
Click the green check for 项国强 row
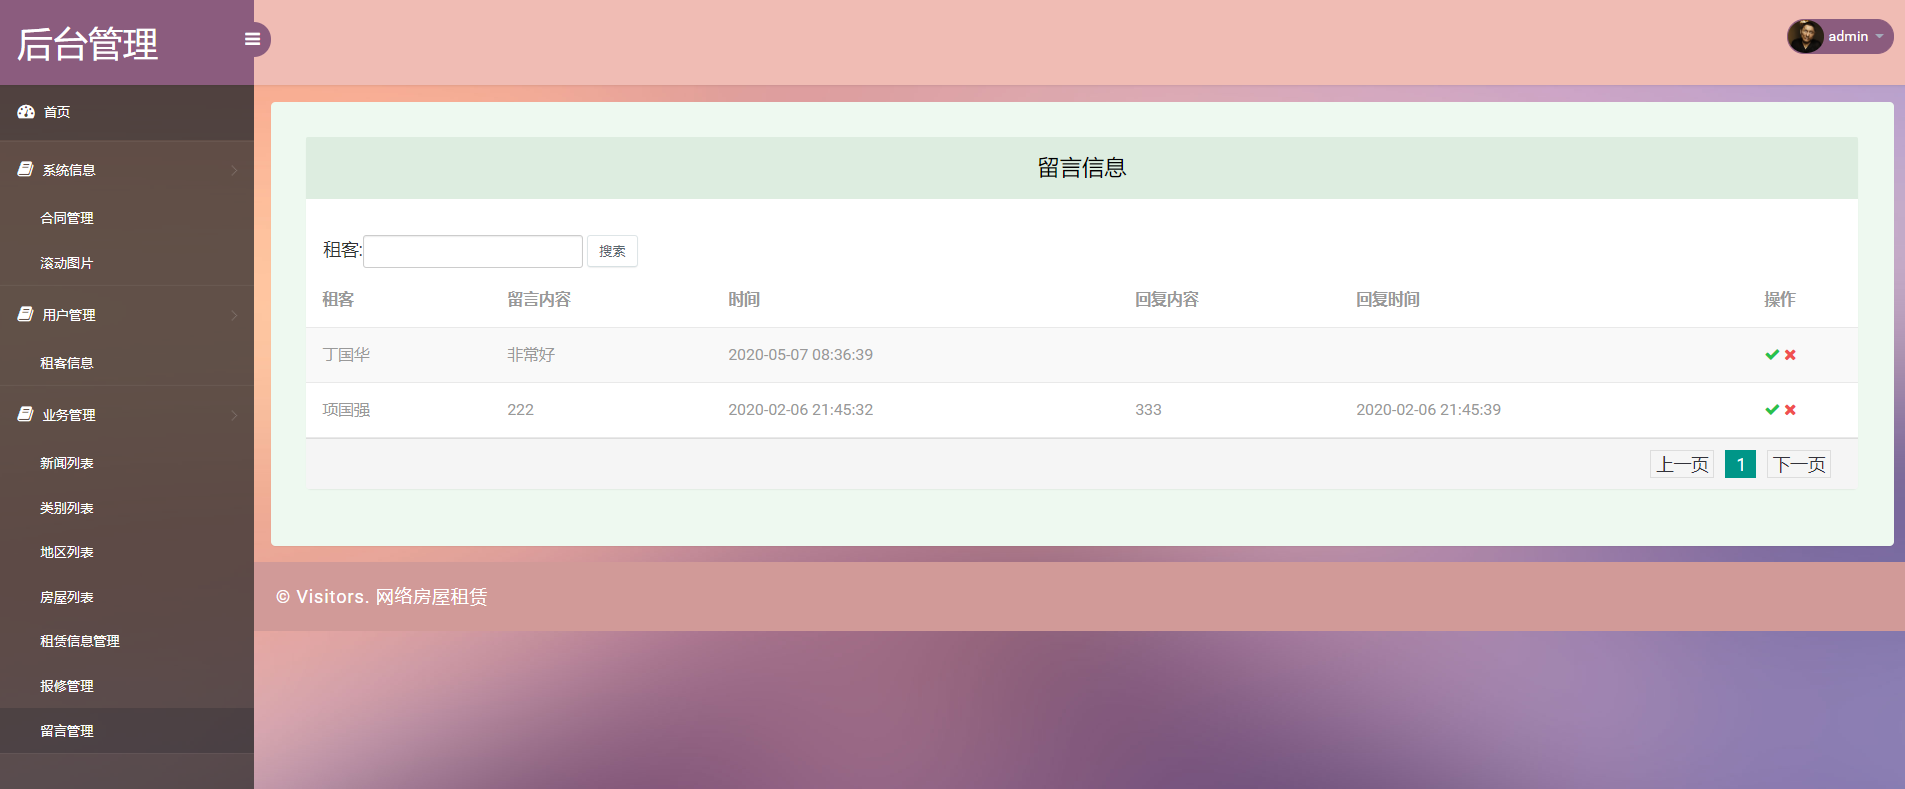pos(1772,410)
